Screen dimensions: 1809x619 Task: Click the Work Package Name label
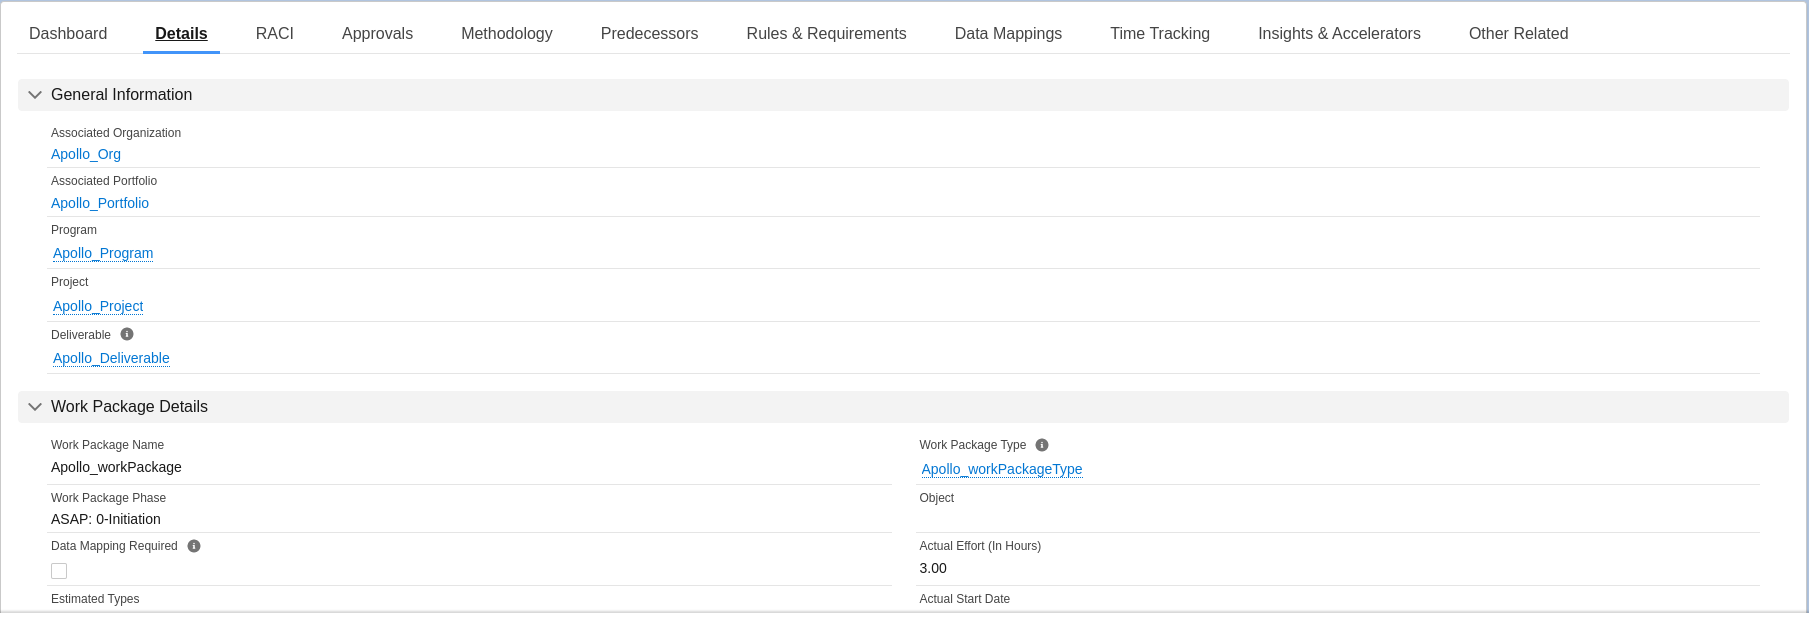[107, 445]
